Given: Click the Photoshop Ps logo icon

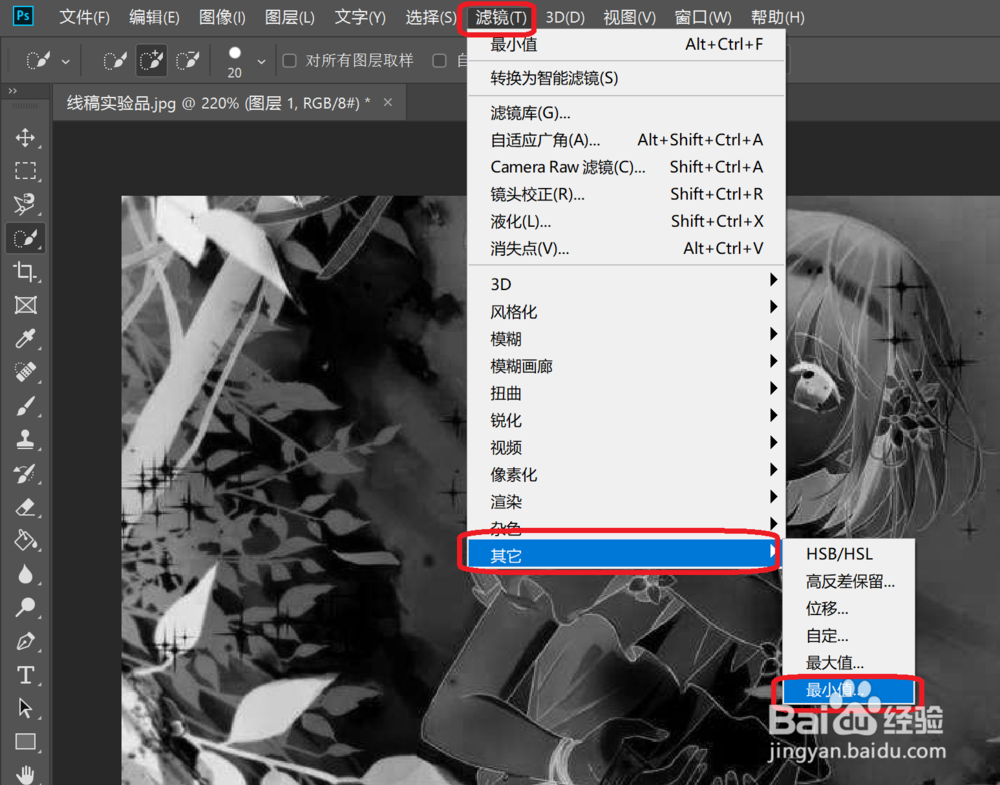Looking at the screenshot, I should (x=23, y=16).
